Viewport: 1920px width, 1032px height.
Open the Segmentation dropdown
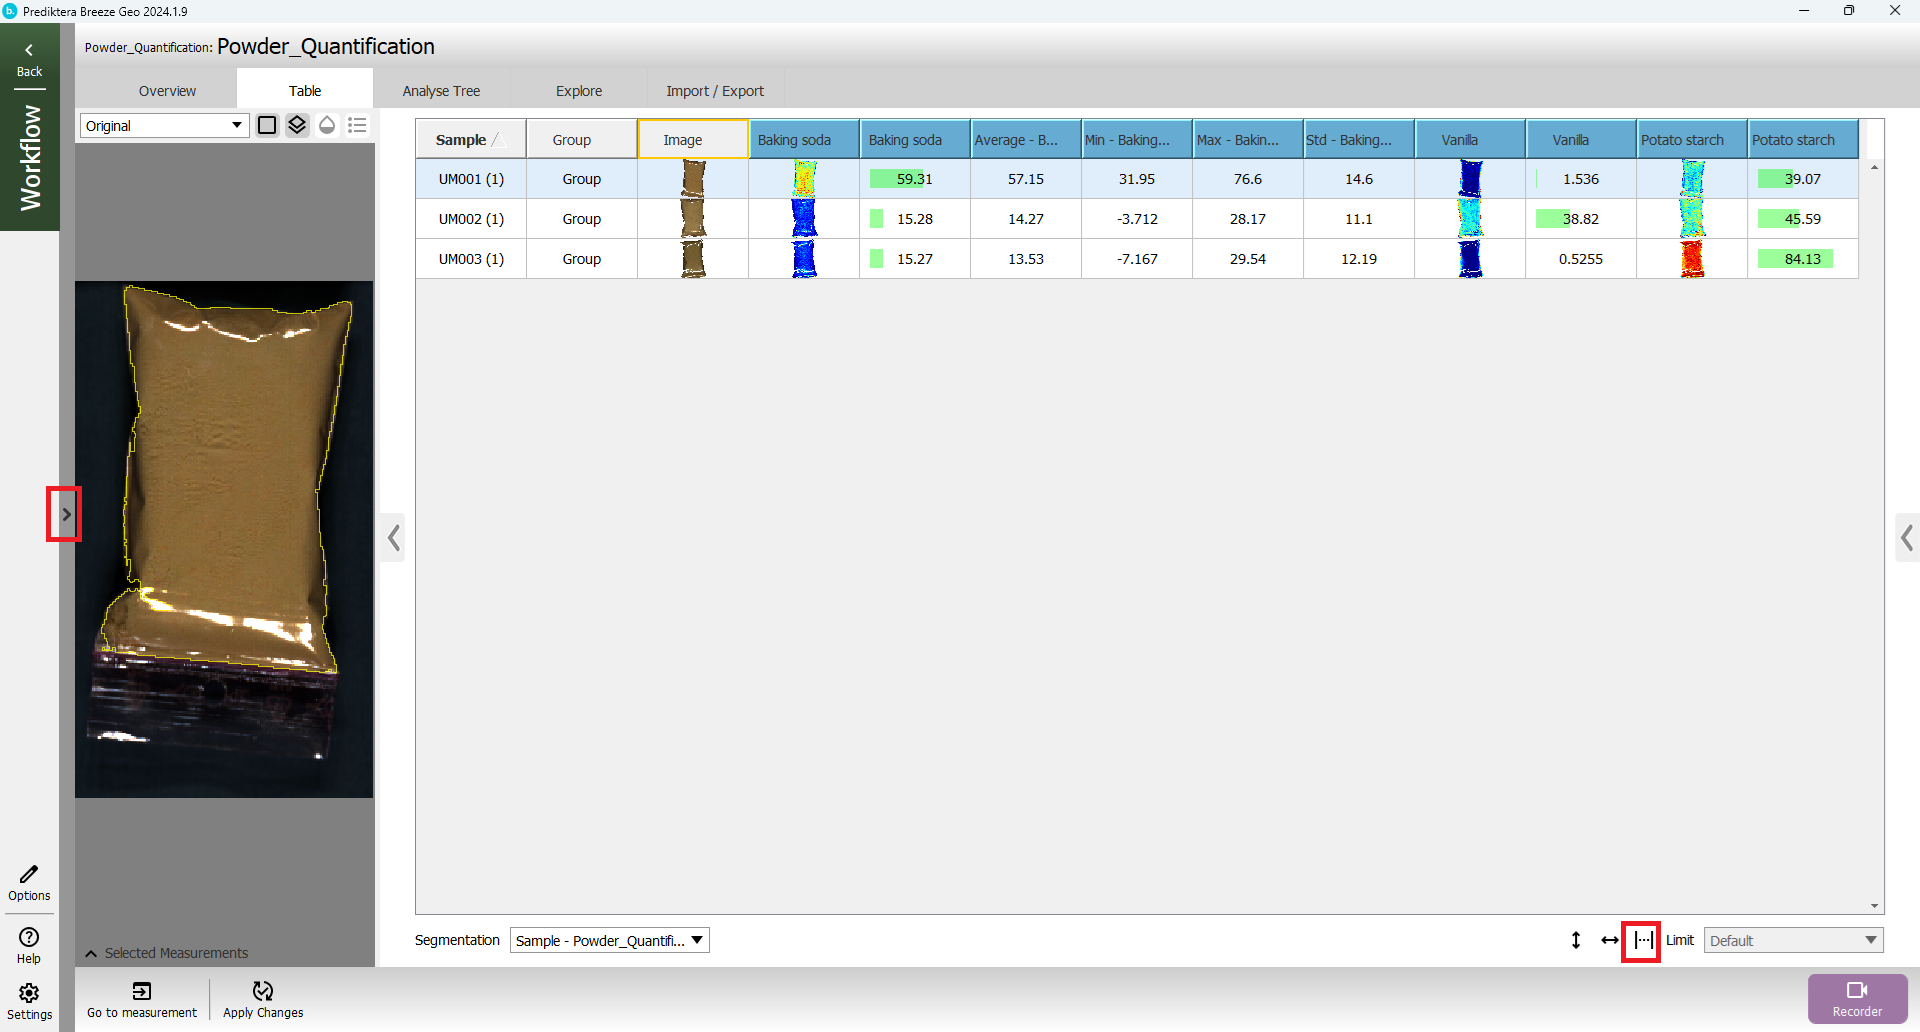(609, 940)
